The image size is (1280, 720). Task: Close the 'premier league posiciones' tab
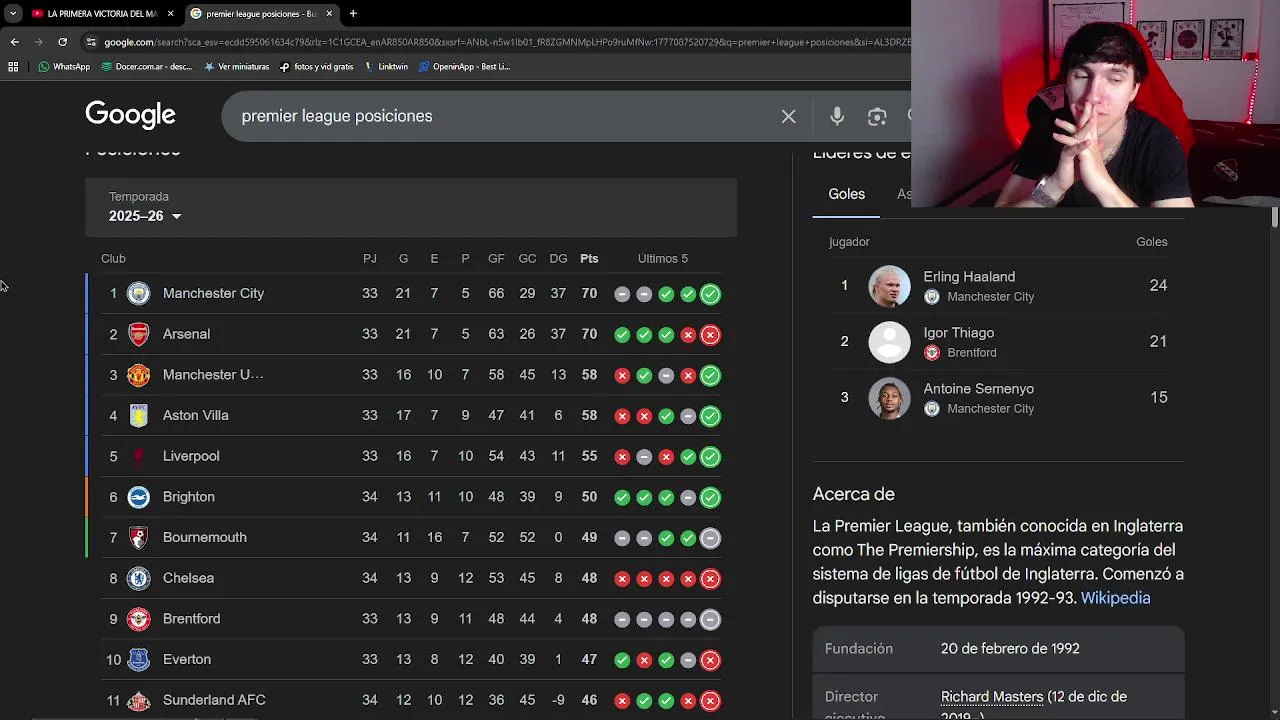(x=329, y=14)
